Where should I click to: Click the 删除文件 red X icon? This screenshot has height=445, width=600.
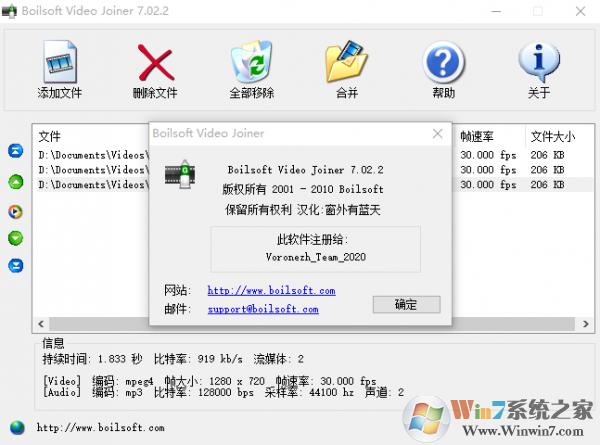(155, 62)
